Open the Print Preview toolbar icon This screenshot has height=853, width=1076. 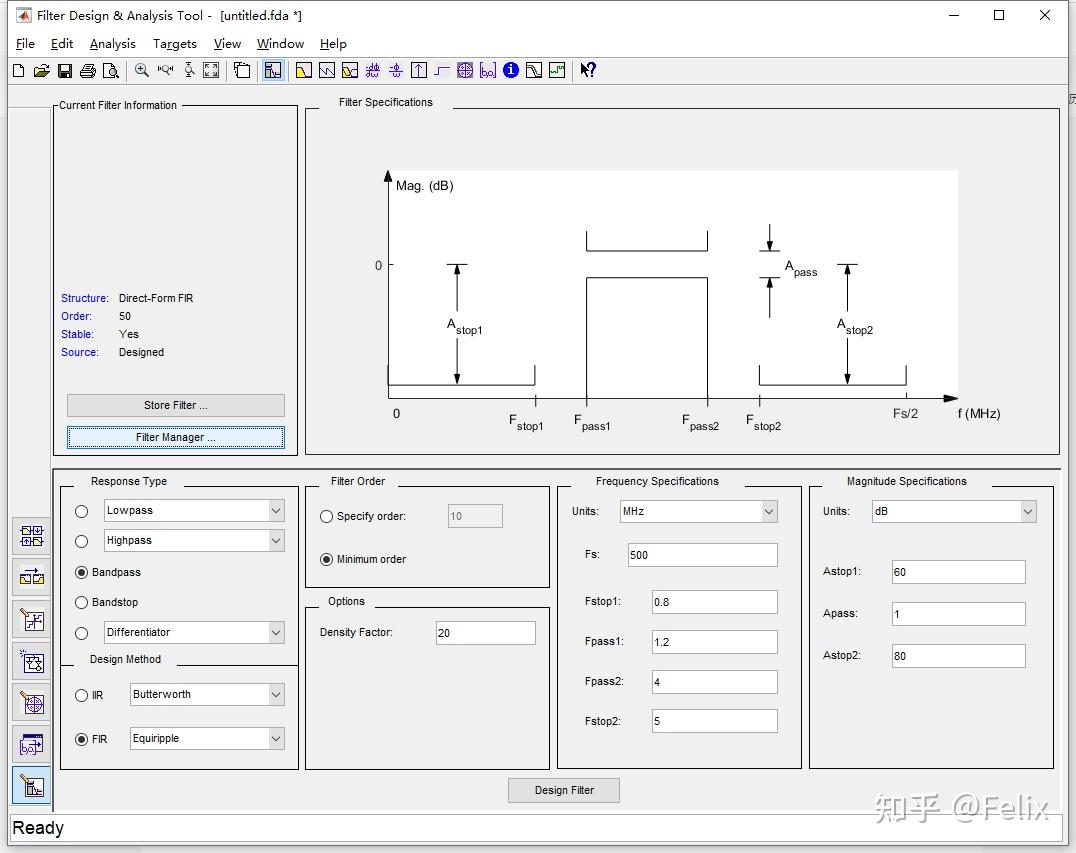pyautogui.click(x=111, y=70)
